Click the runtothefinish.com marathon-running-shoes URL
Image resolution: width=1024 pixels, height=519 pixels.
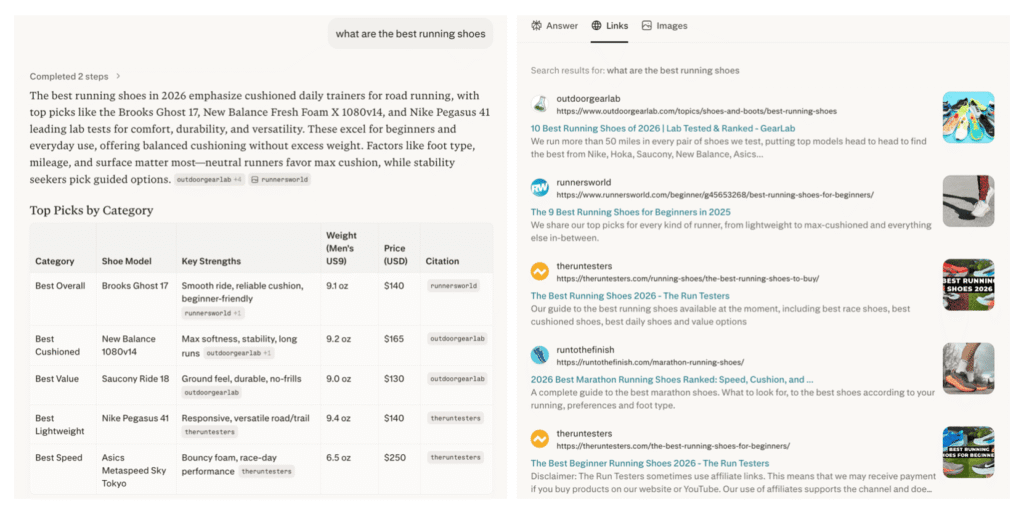[650, 362]
